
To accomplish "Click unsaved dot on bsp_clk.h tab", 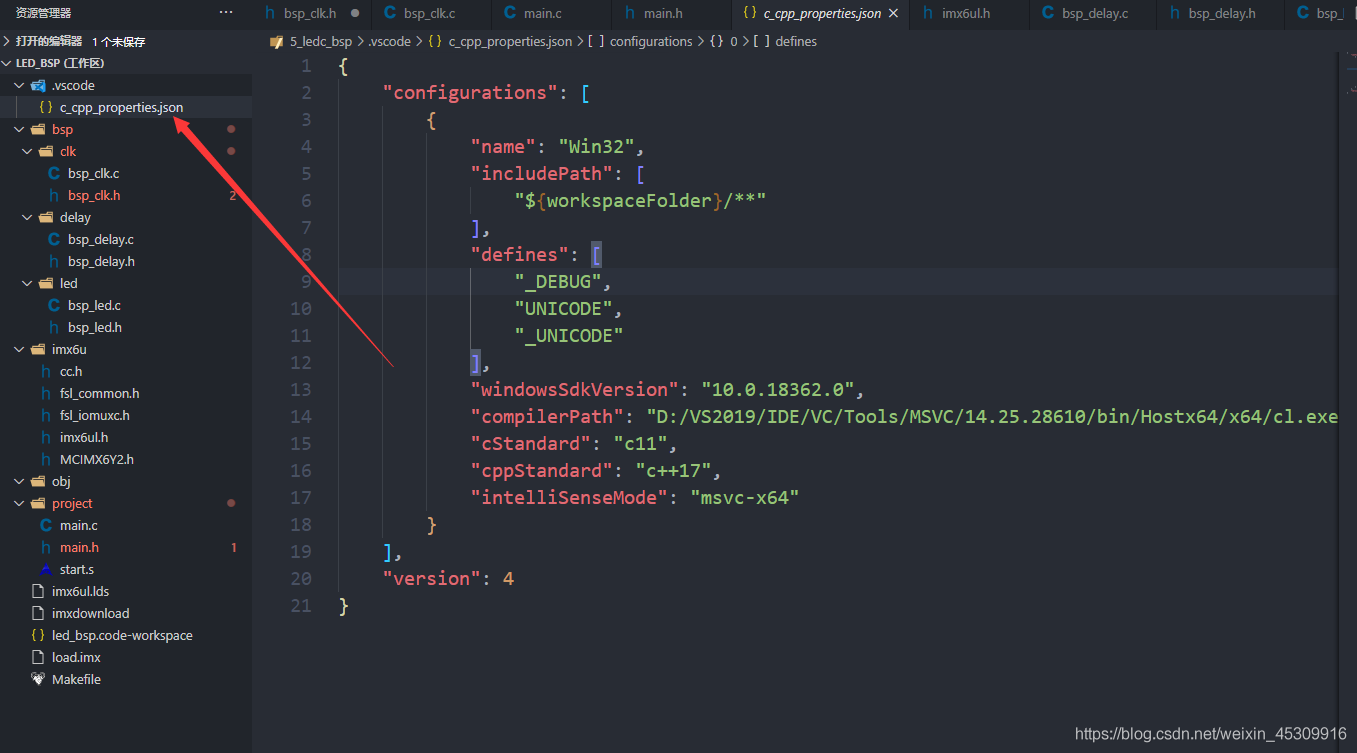I will (x=355, y=13).
